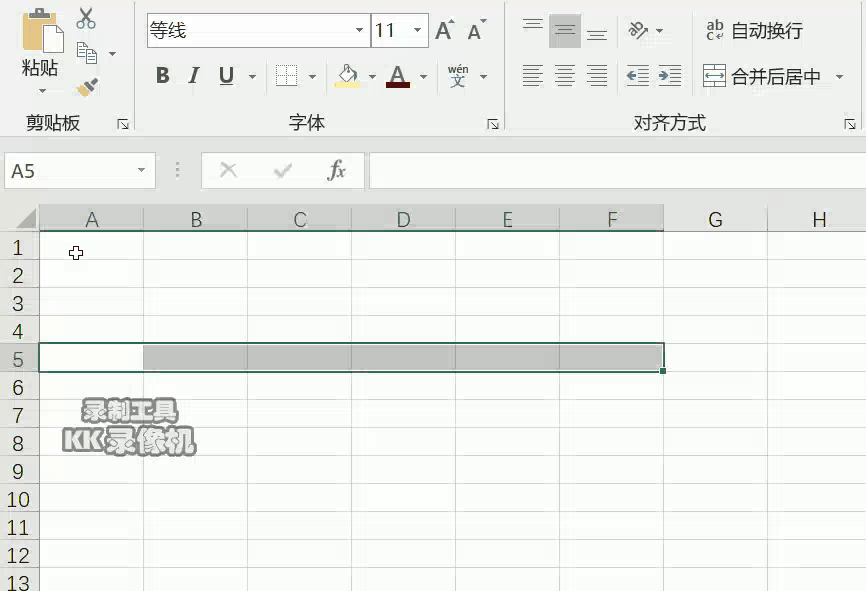Image resolution: width=866 pixels, height=591 pixels.
Task: Align text left
Action: [533, 76]
